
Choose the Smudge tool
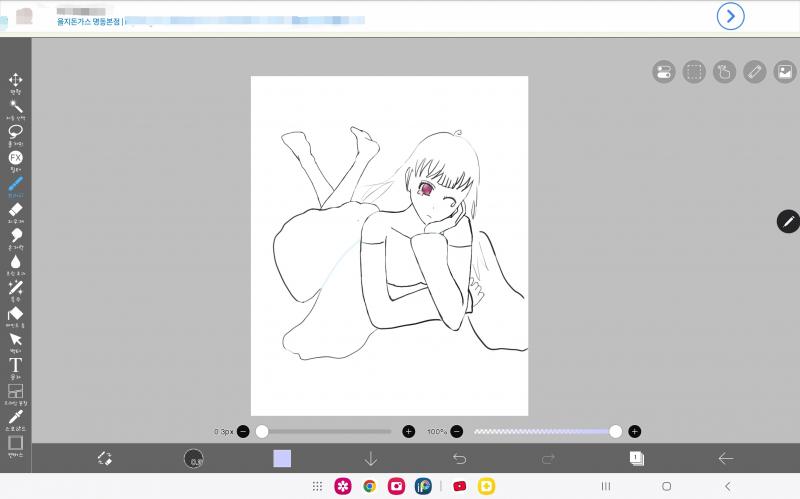coord(15,236)
